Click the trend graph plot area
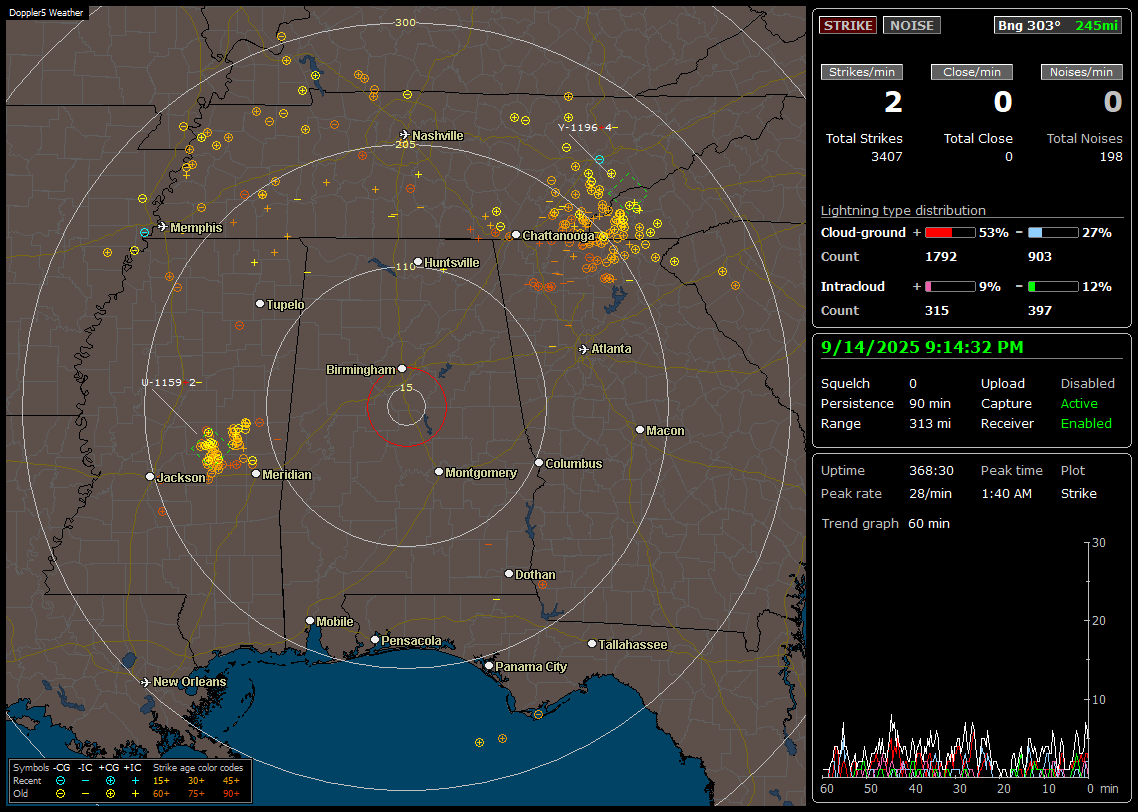 pyautogui.click(x=955, y=659)
